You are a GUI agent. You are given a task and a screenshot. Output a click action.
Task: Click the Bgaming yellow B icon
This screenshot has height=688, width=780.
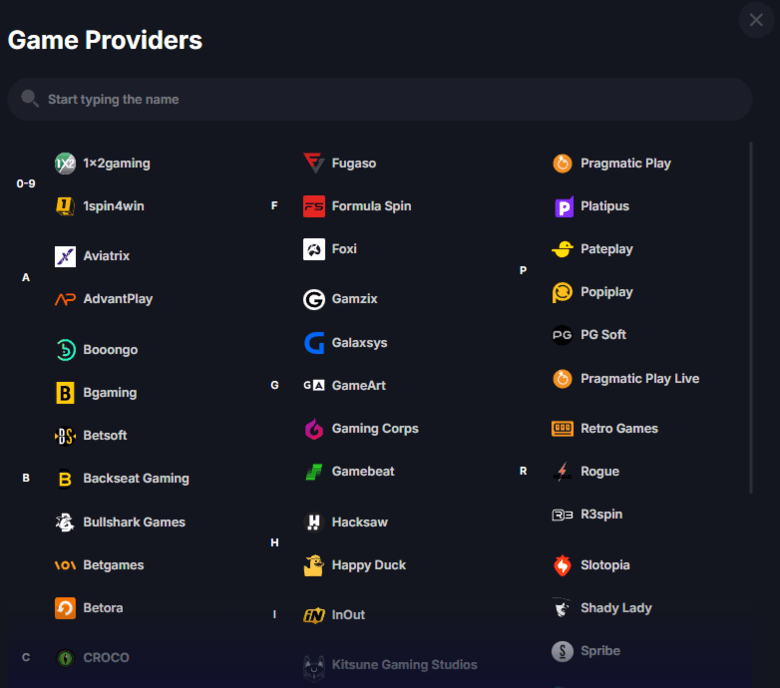tap(65, 393)
